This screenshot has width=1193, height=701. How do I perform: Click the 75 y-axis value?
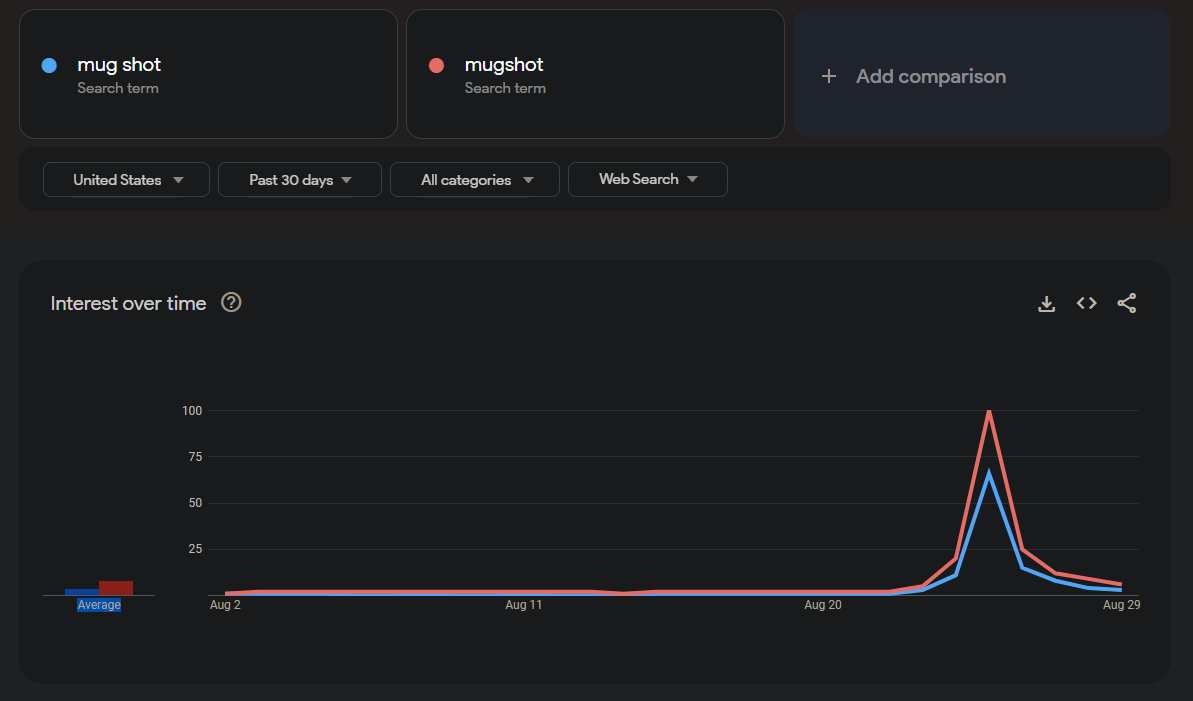[x=196, y=457]
